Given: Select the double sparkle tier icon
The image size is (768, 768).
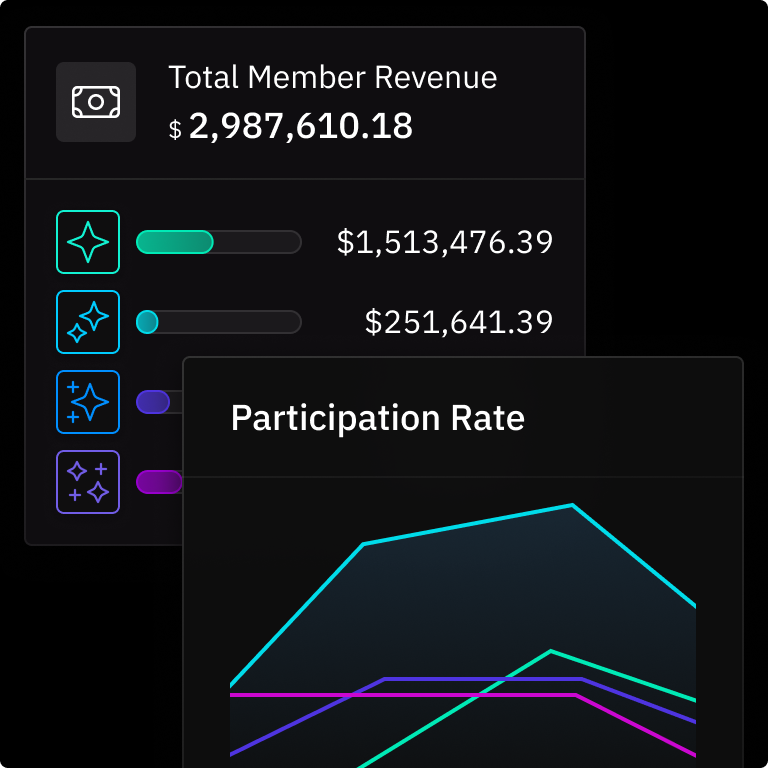Looking at the screenshot, I should [x=88, y=322].
